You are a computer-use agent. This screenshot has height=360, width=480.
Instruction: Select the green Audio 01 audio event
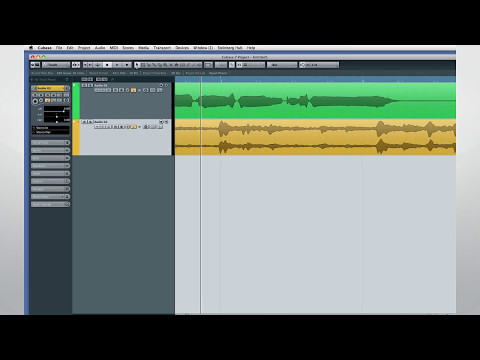point(315,101)
